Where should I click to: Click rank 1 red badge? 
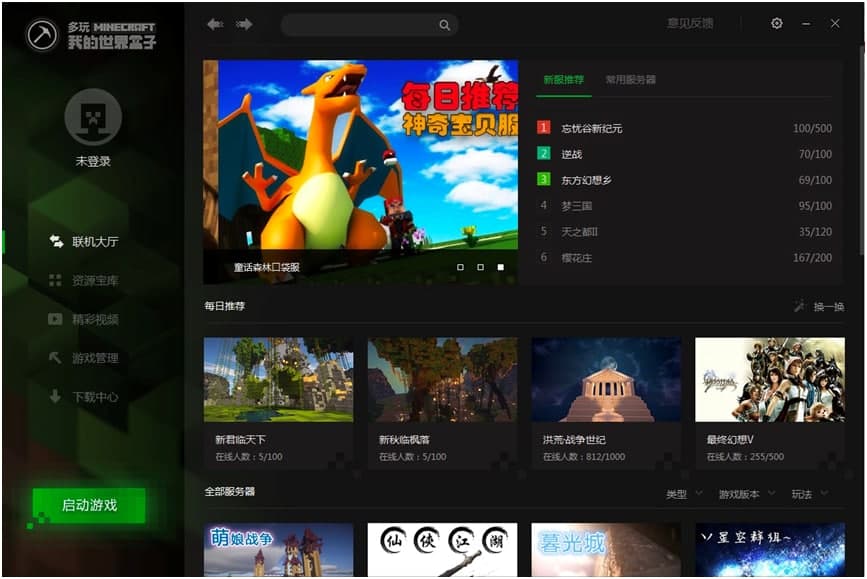point(544,128)
